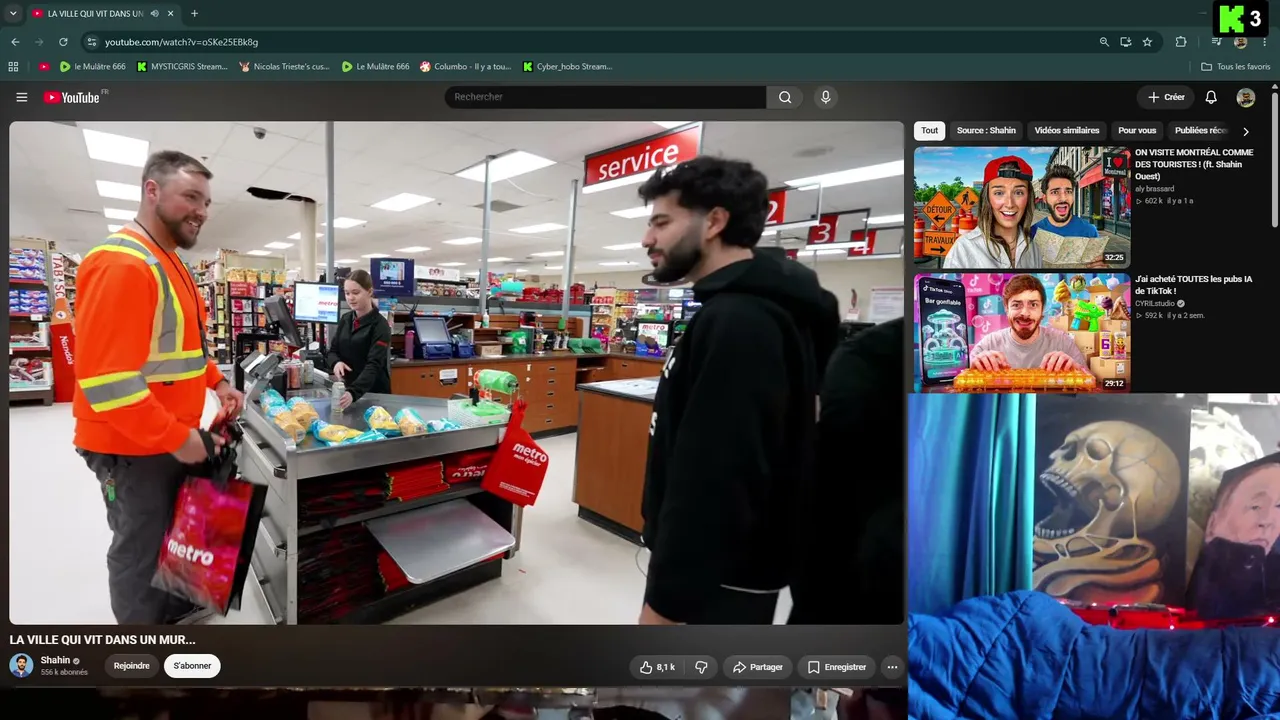Image resolution: width=1280 pixels, height=720 pixels.
Task: Open the first le Mulâtre 666 bookmark
Action: [x=92, y=67]
